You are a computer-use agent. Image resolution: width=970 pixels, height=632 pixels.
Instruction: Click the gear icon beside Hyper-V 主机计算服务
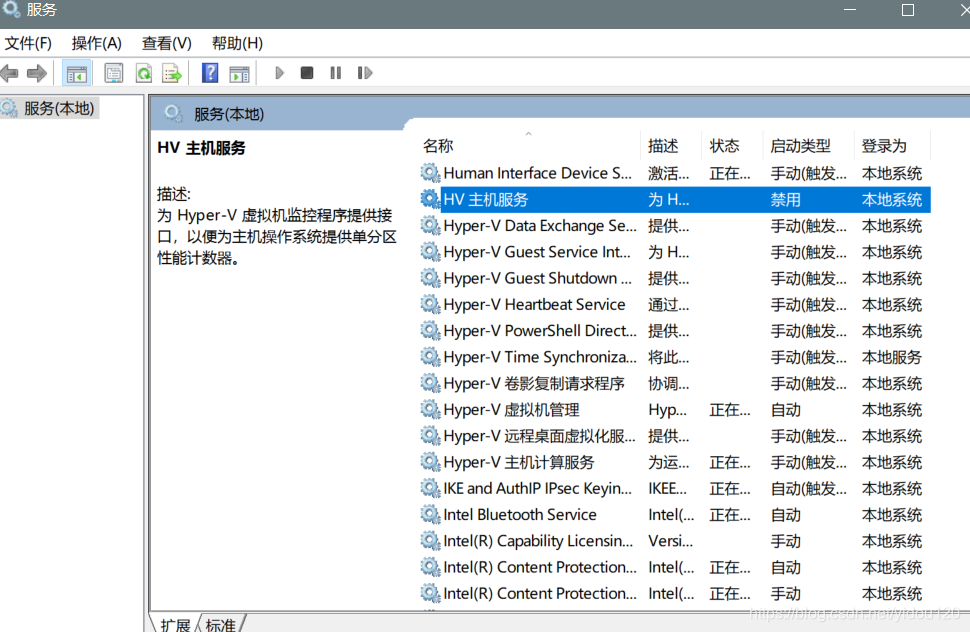pyautogui.click(x=430, y=462)
